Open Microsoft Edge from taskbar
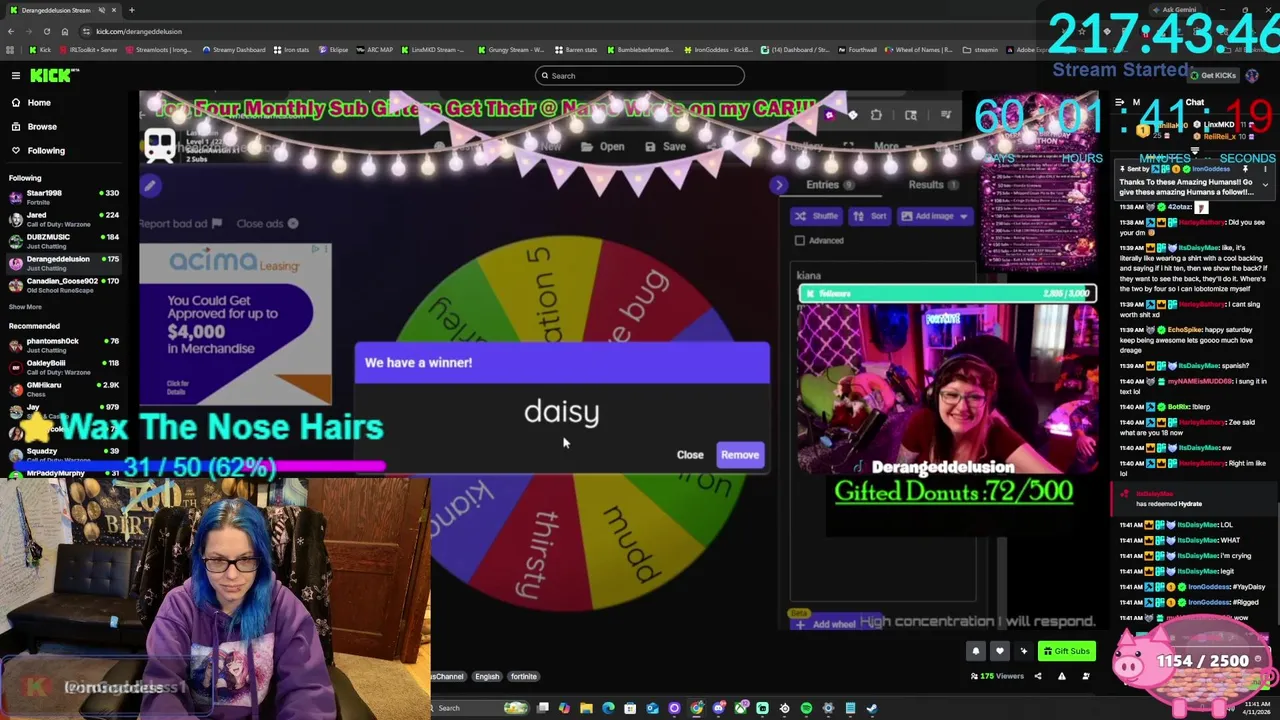This screenshot has width=1280, height=720. (608, 708)
